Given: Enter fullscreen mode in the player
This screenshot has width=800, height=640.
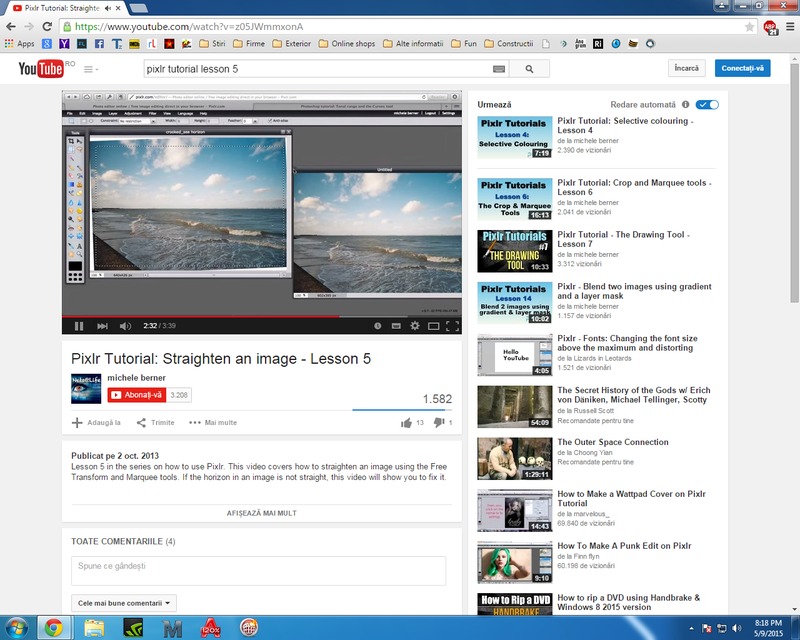Looking at the screenshot, I should point(452,326).
